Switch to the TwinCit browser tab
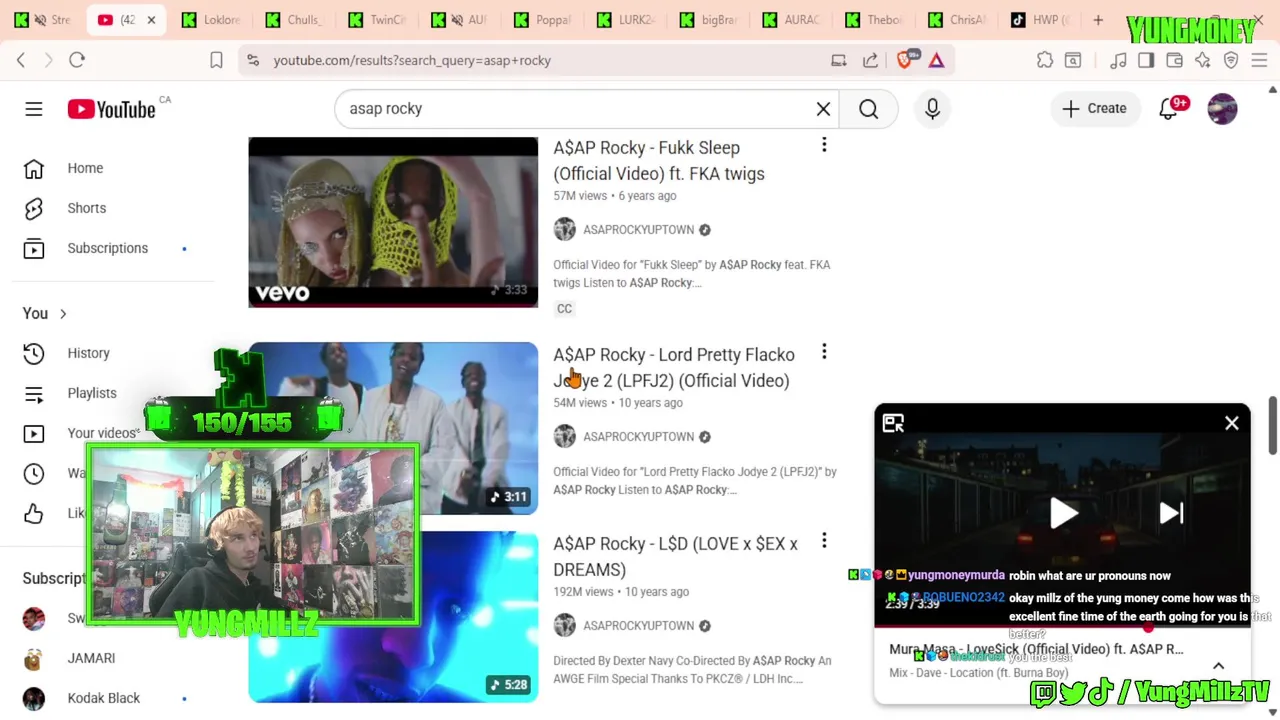Screen dimensions: 1280x720 click(378, 20)
